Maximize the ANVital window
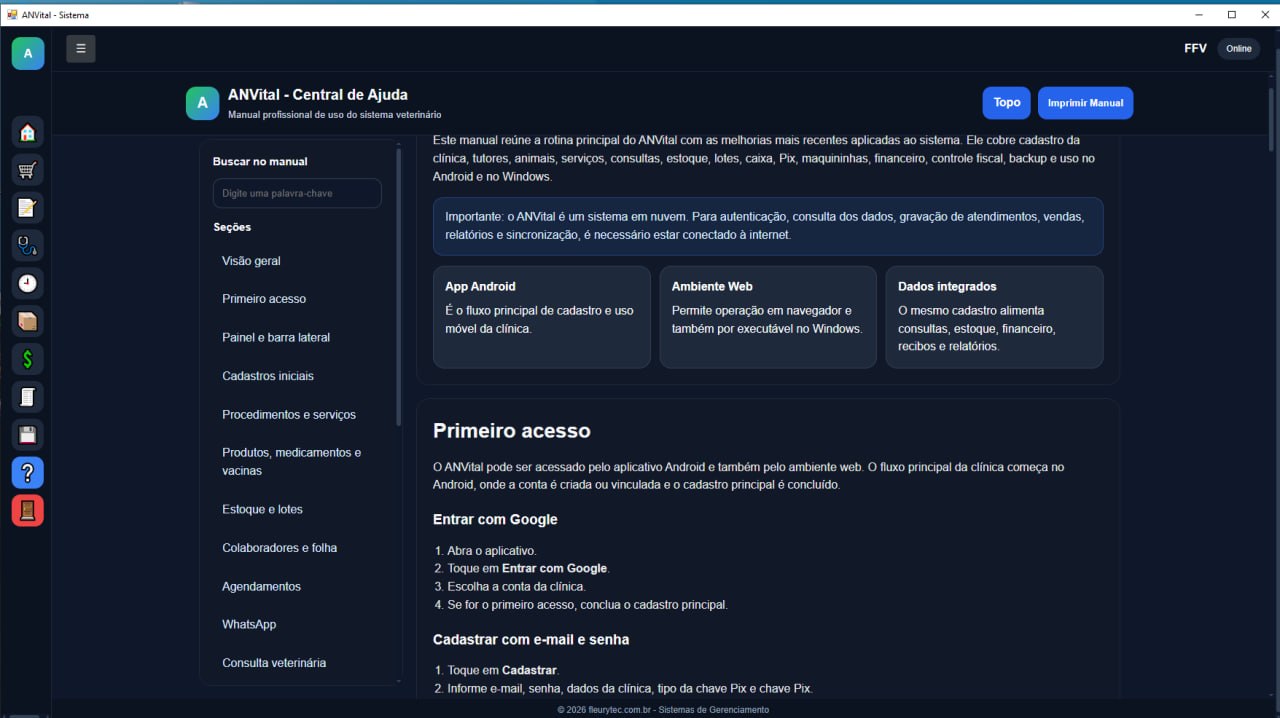 (1231, 14)
